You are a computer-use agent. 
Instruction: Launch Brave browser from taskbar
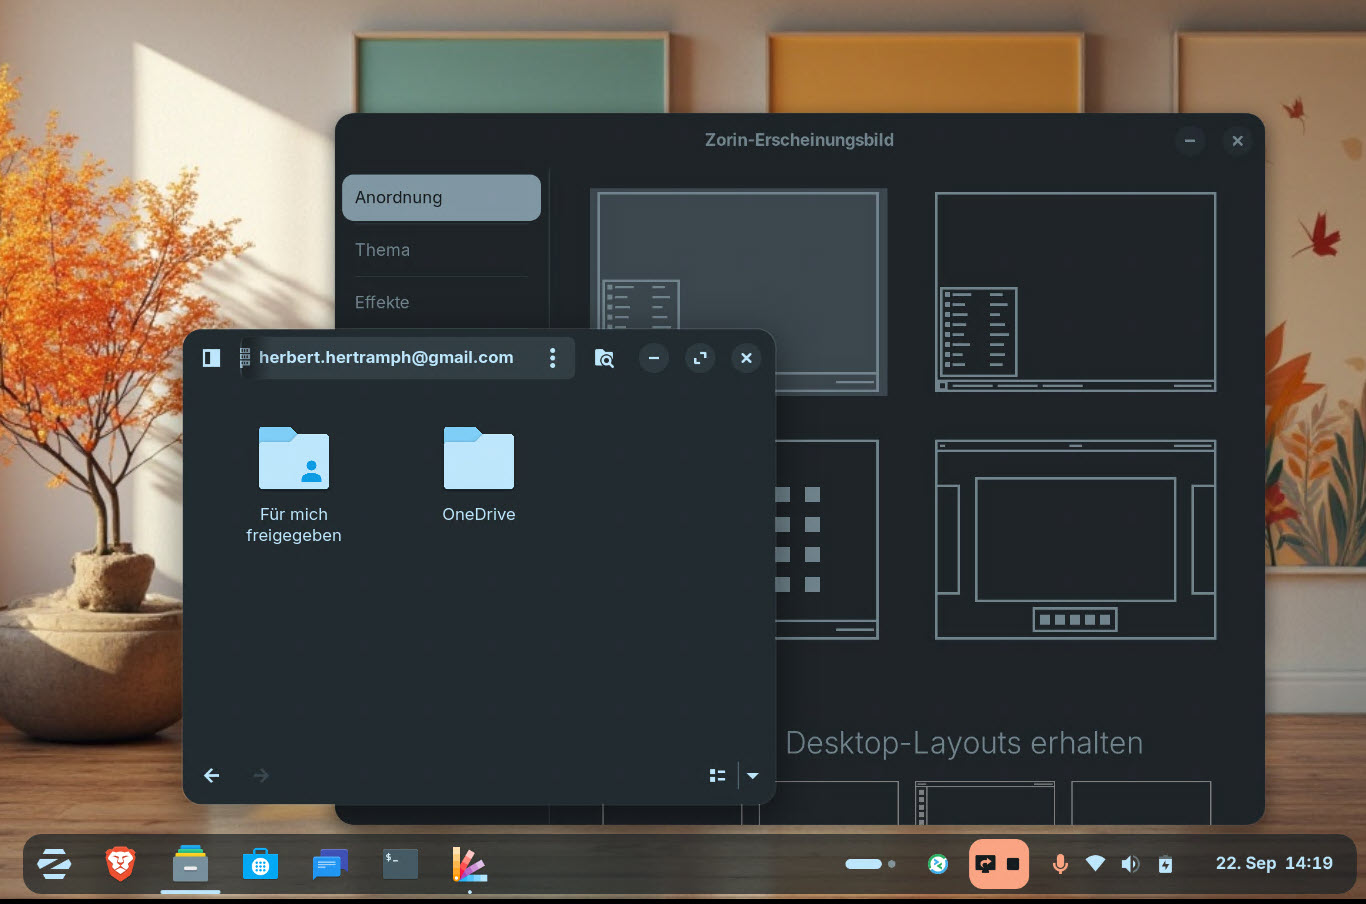pyautogui.click(x=120, y=863)
